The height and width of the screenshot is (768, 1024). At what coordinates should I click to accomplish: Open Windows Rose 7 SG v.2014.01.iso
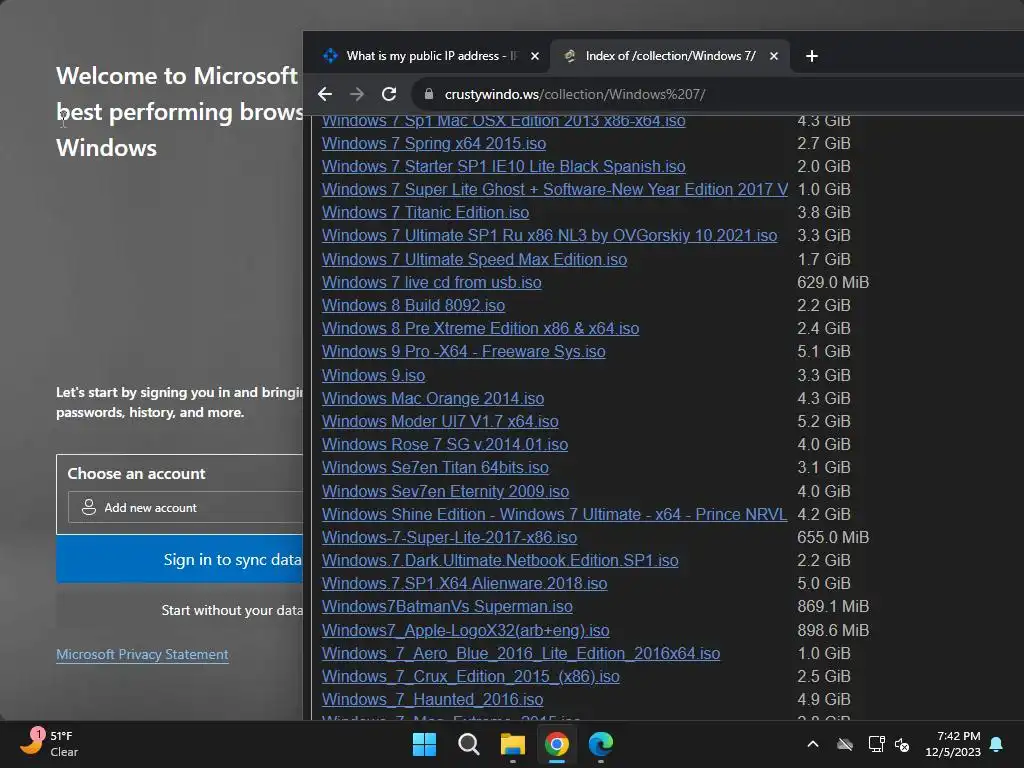point(445,444)
